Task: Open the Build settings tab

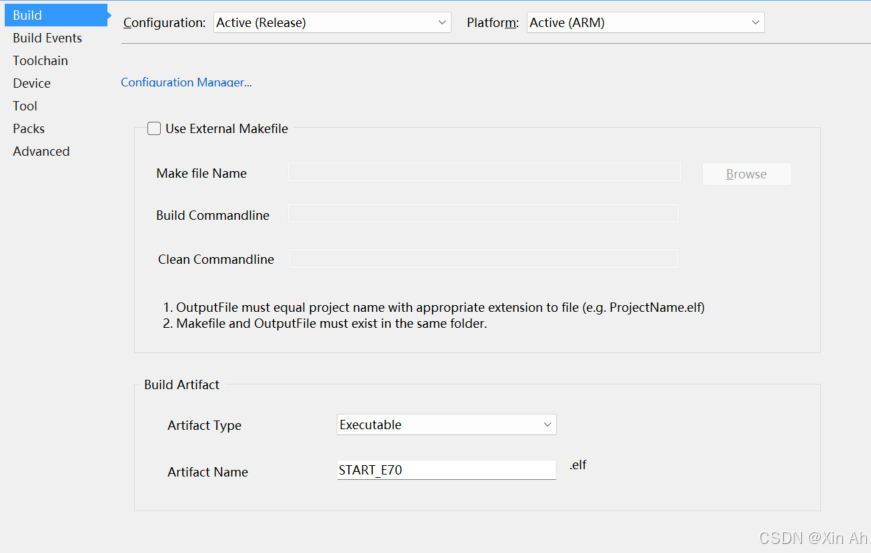Action: tap(28, 15)
